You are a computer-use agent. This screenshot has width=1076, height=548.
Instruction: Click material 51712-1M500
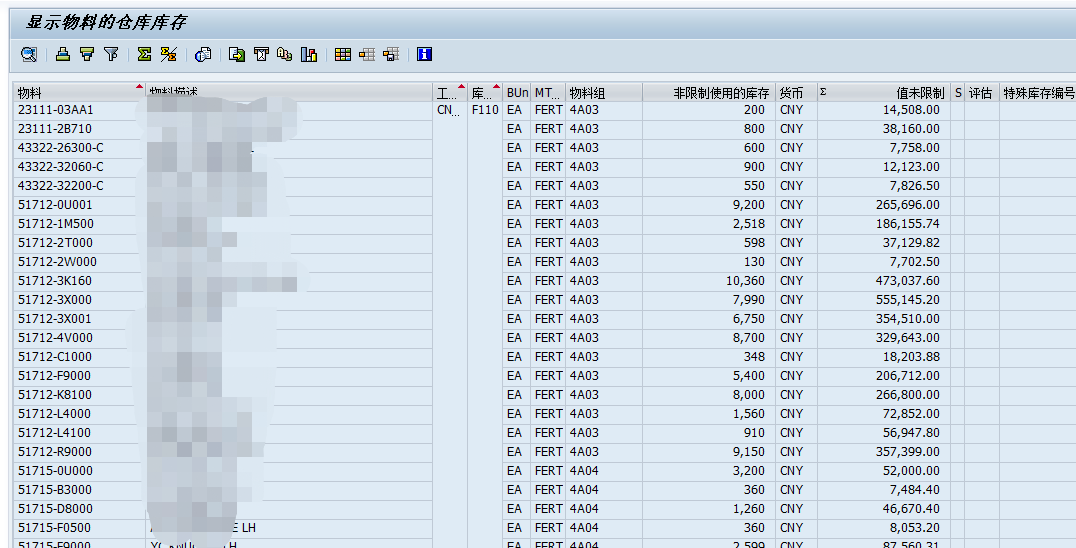(x=56, y=224)
